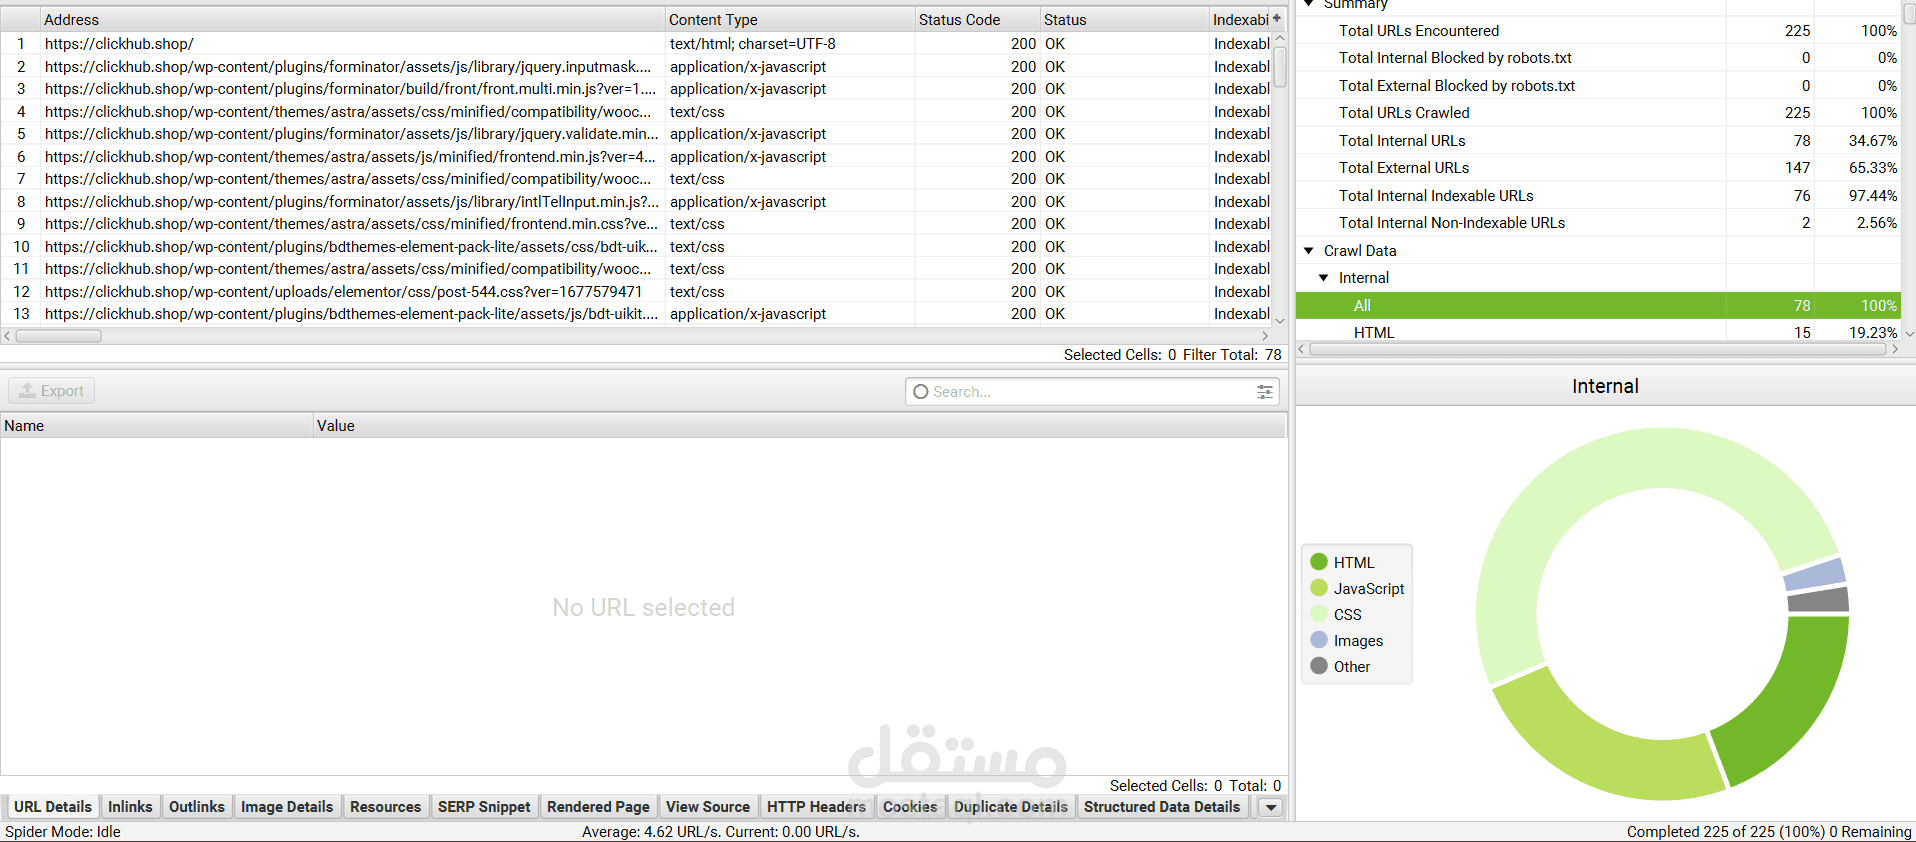Click Total URLs Crawled row
This screenshot has width=1916, height=842.
tap(1598, 113)
